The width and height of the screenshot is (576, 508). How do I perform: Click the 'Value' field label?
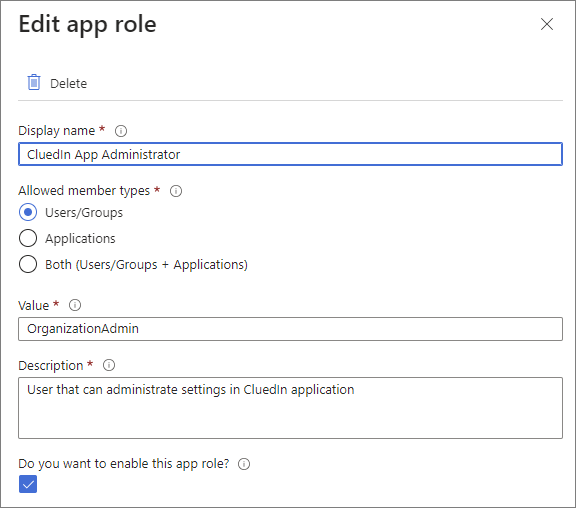(x=33, y=306)
